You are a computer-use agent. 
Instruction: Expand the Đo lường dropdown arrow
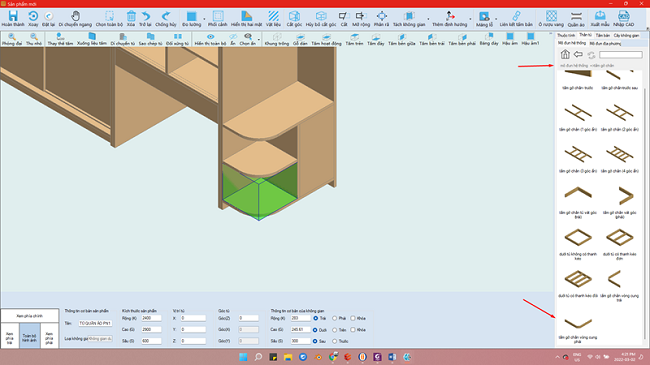pyautogui.click(x=204, y=19)
